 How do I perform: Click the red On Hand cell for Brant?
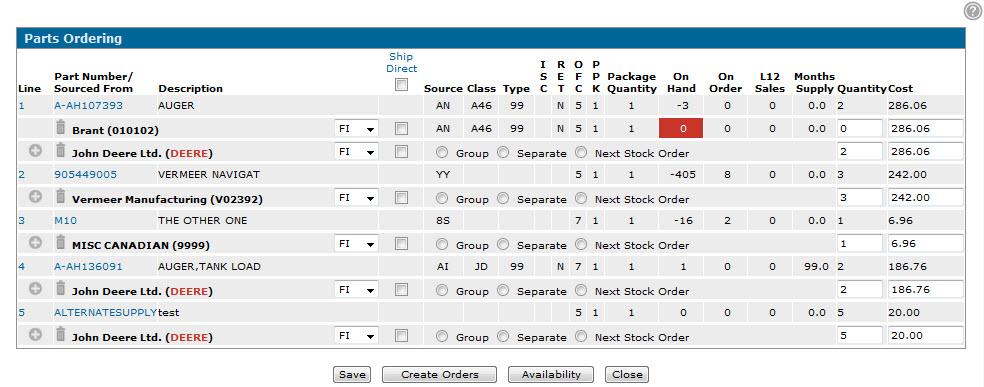[x=681, y=129]
